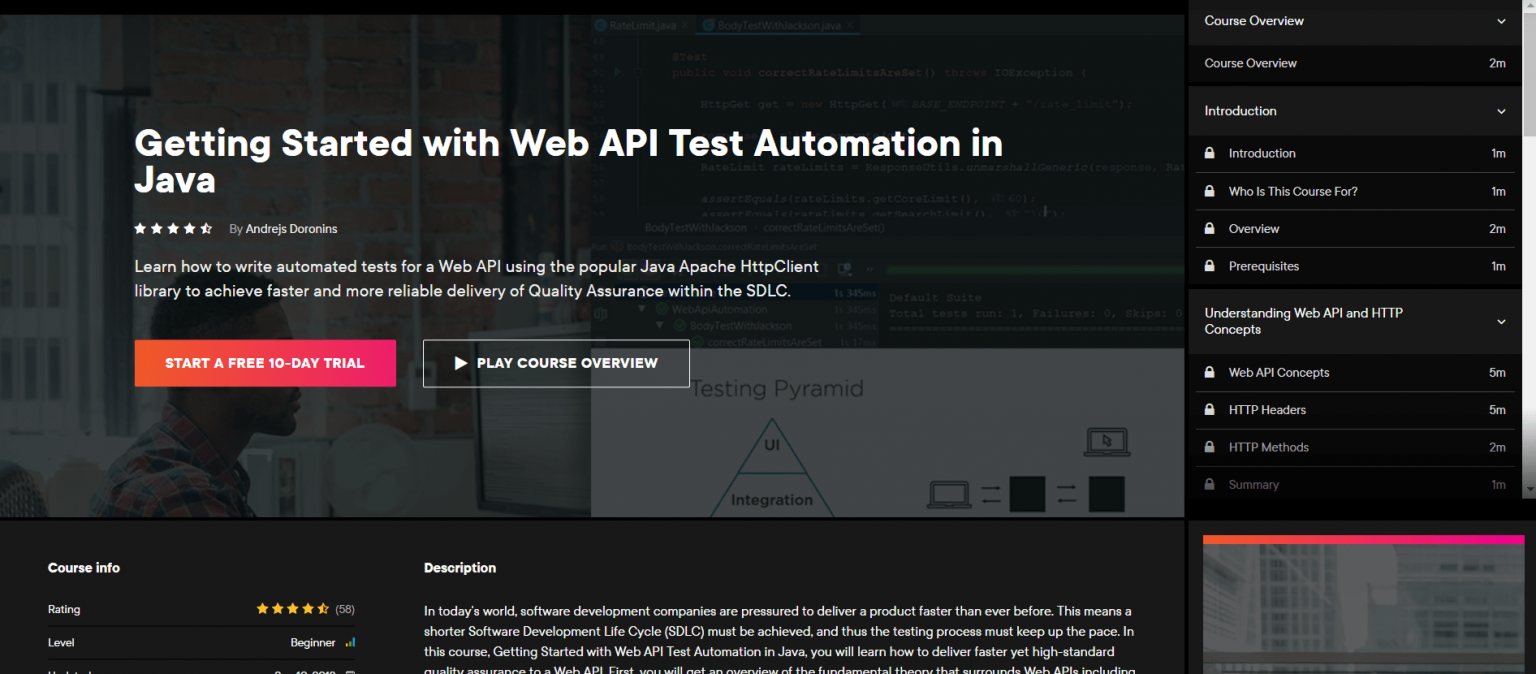The image size is (1536, 674).
Task: Select the Overview lesson in Introduction
Action: (x=1254, y=229)
